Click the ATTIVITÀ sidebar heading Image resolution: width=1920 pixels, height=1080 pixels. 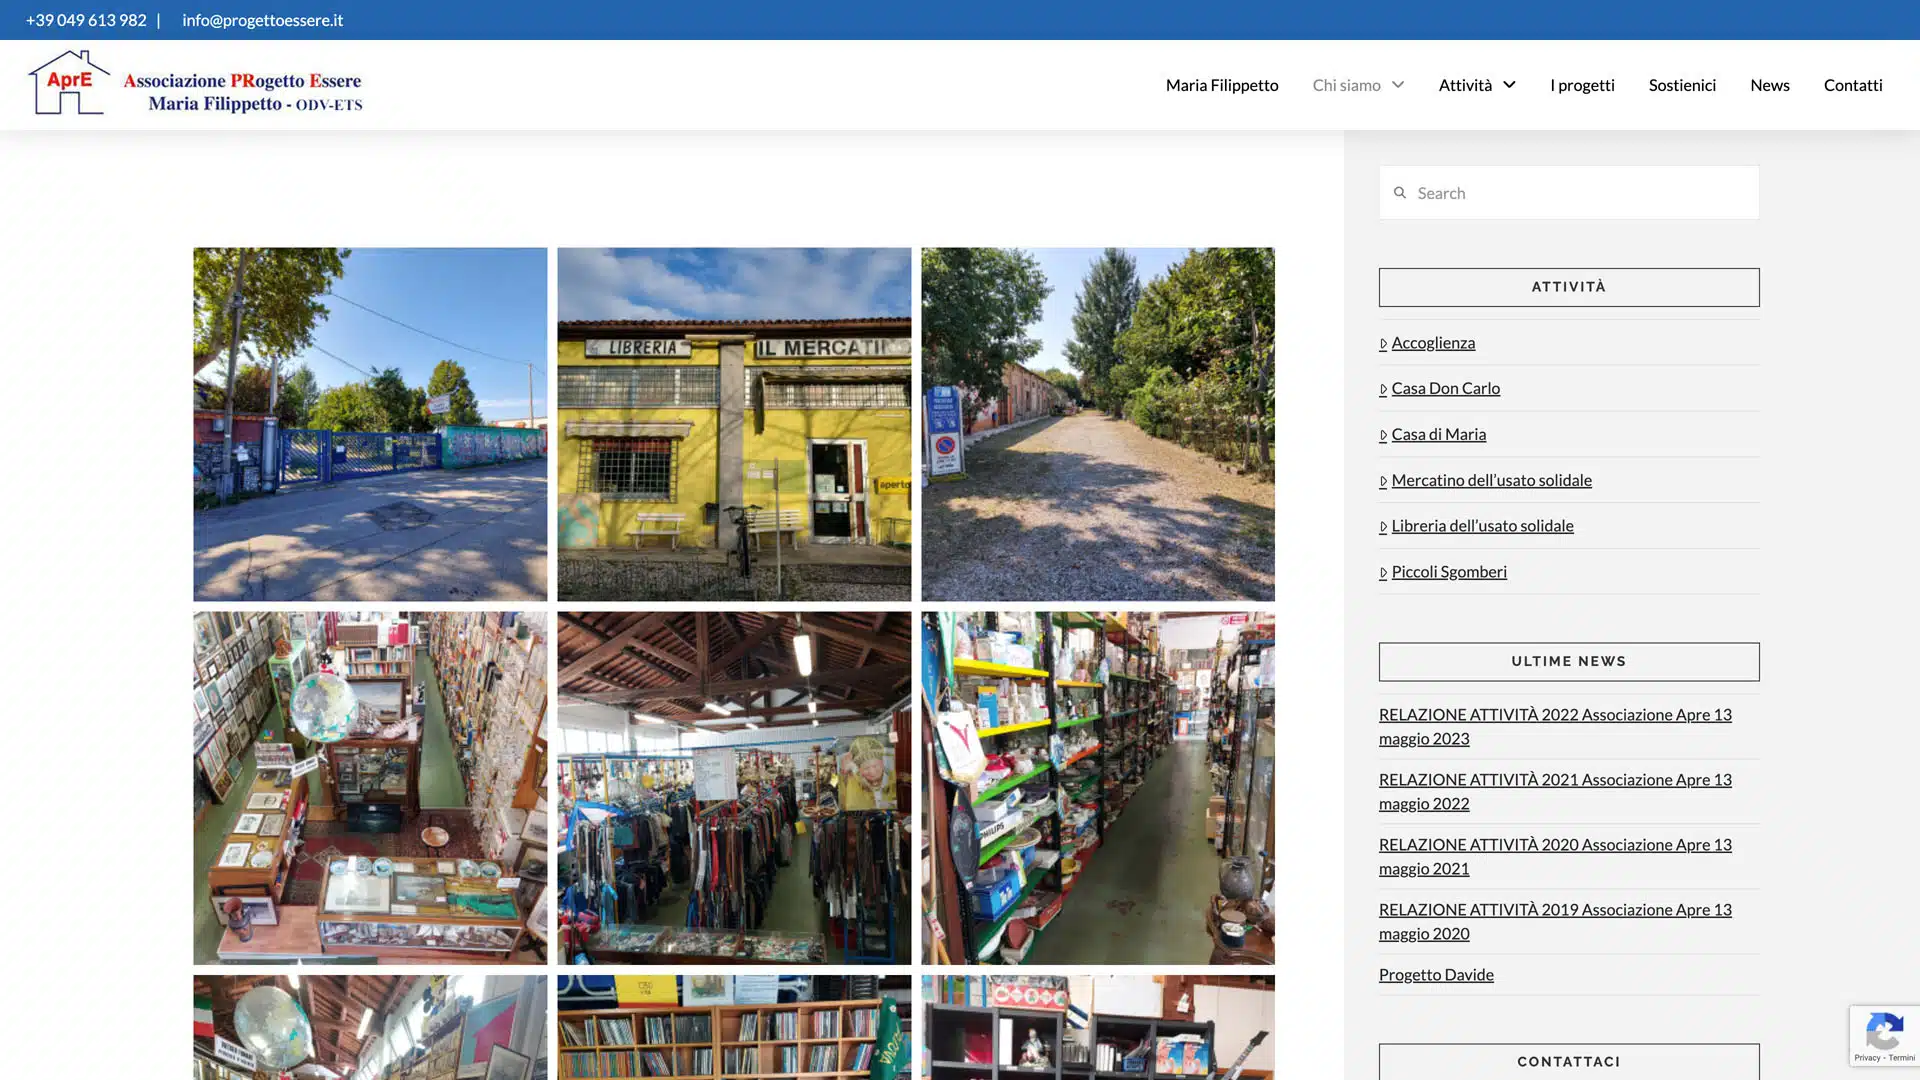click(x=1569, y=287)
